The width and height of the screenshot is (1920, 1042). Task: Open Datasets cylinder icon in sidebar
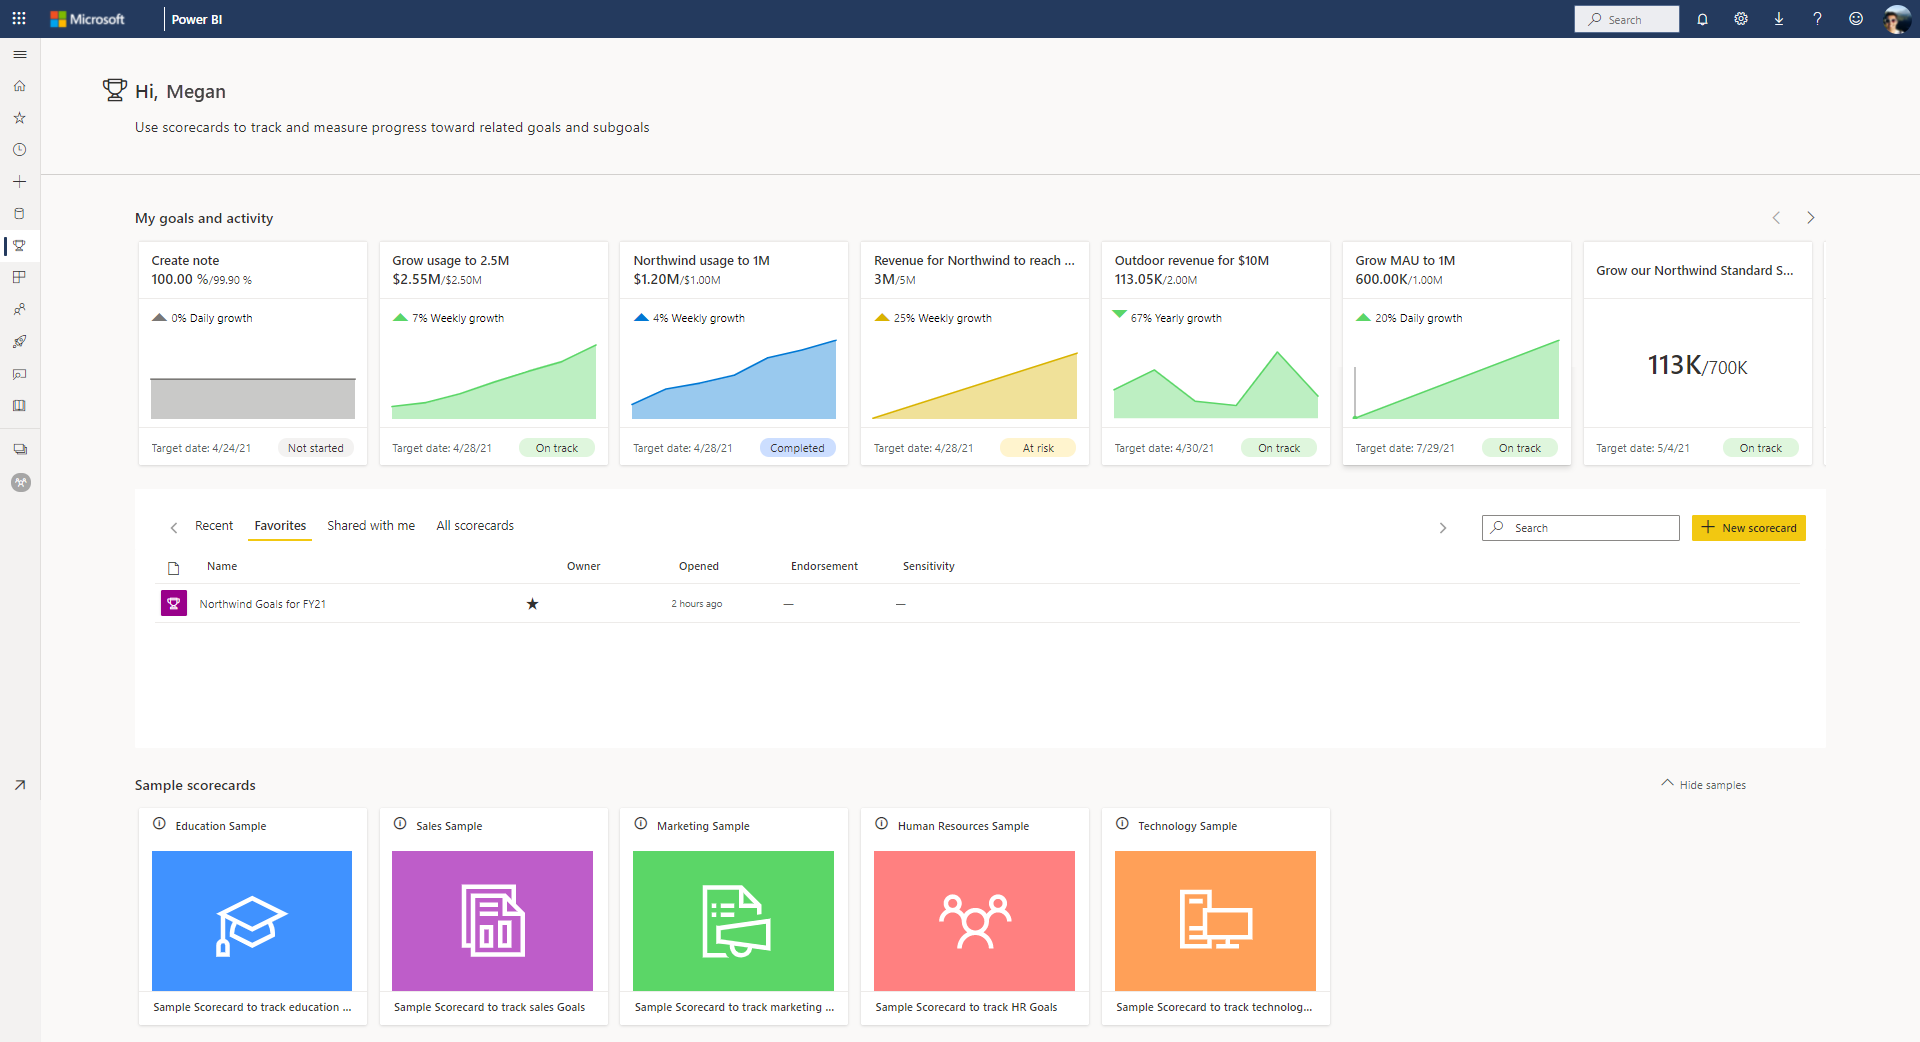(x=20, y=214)
